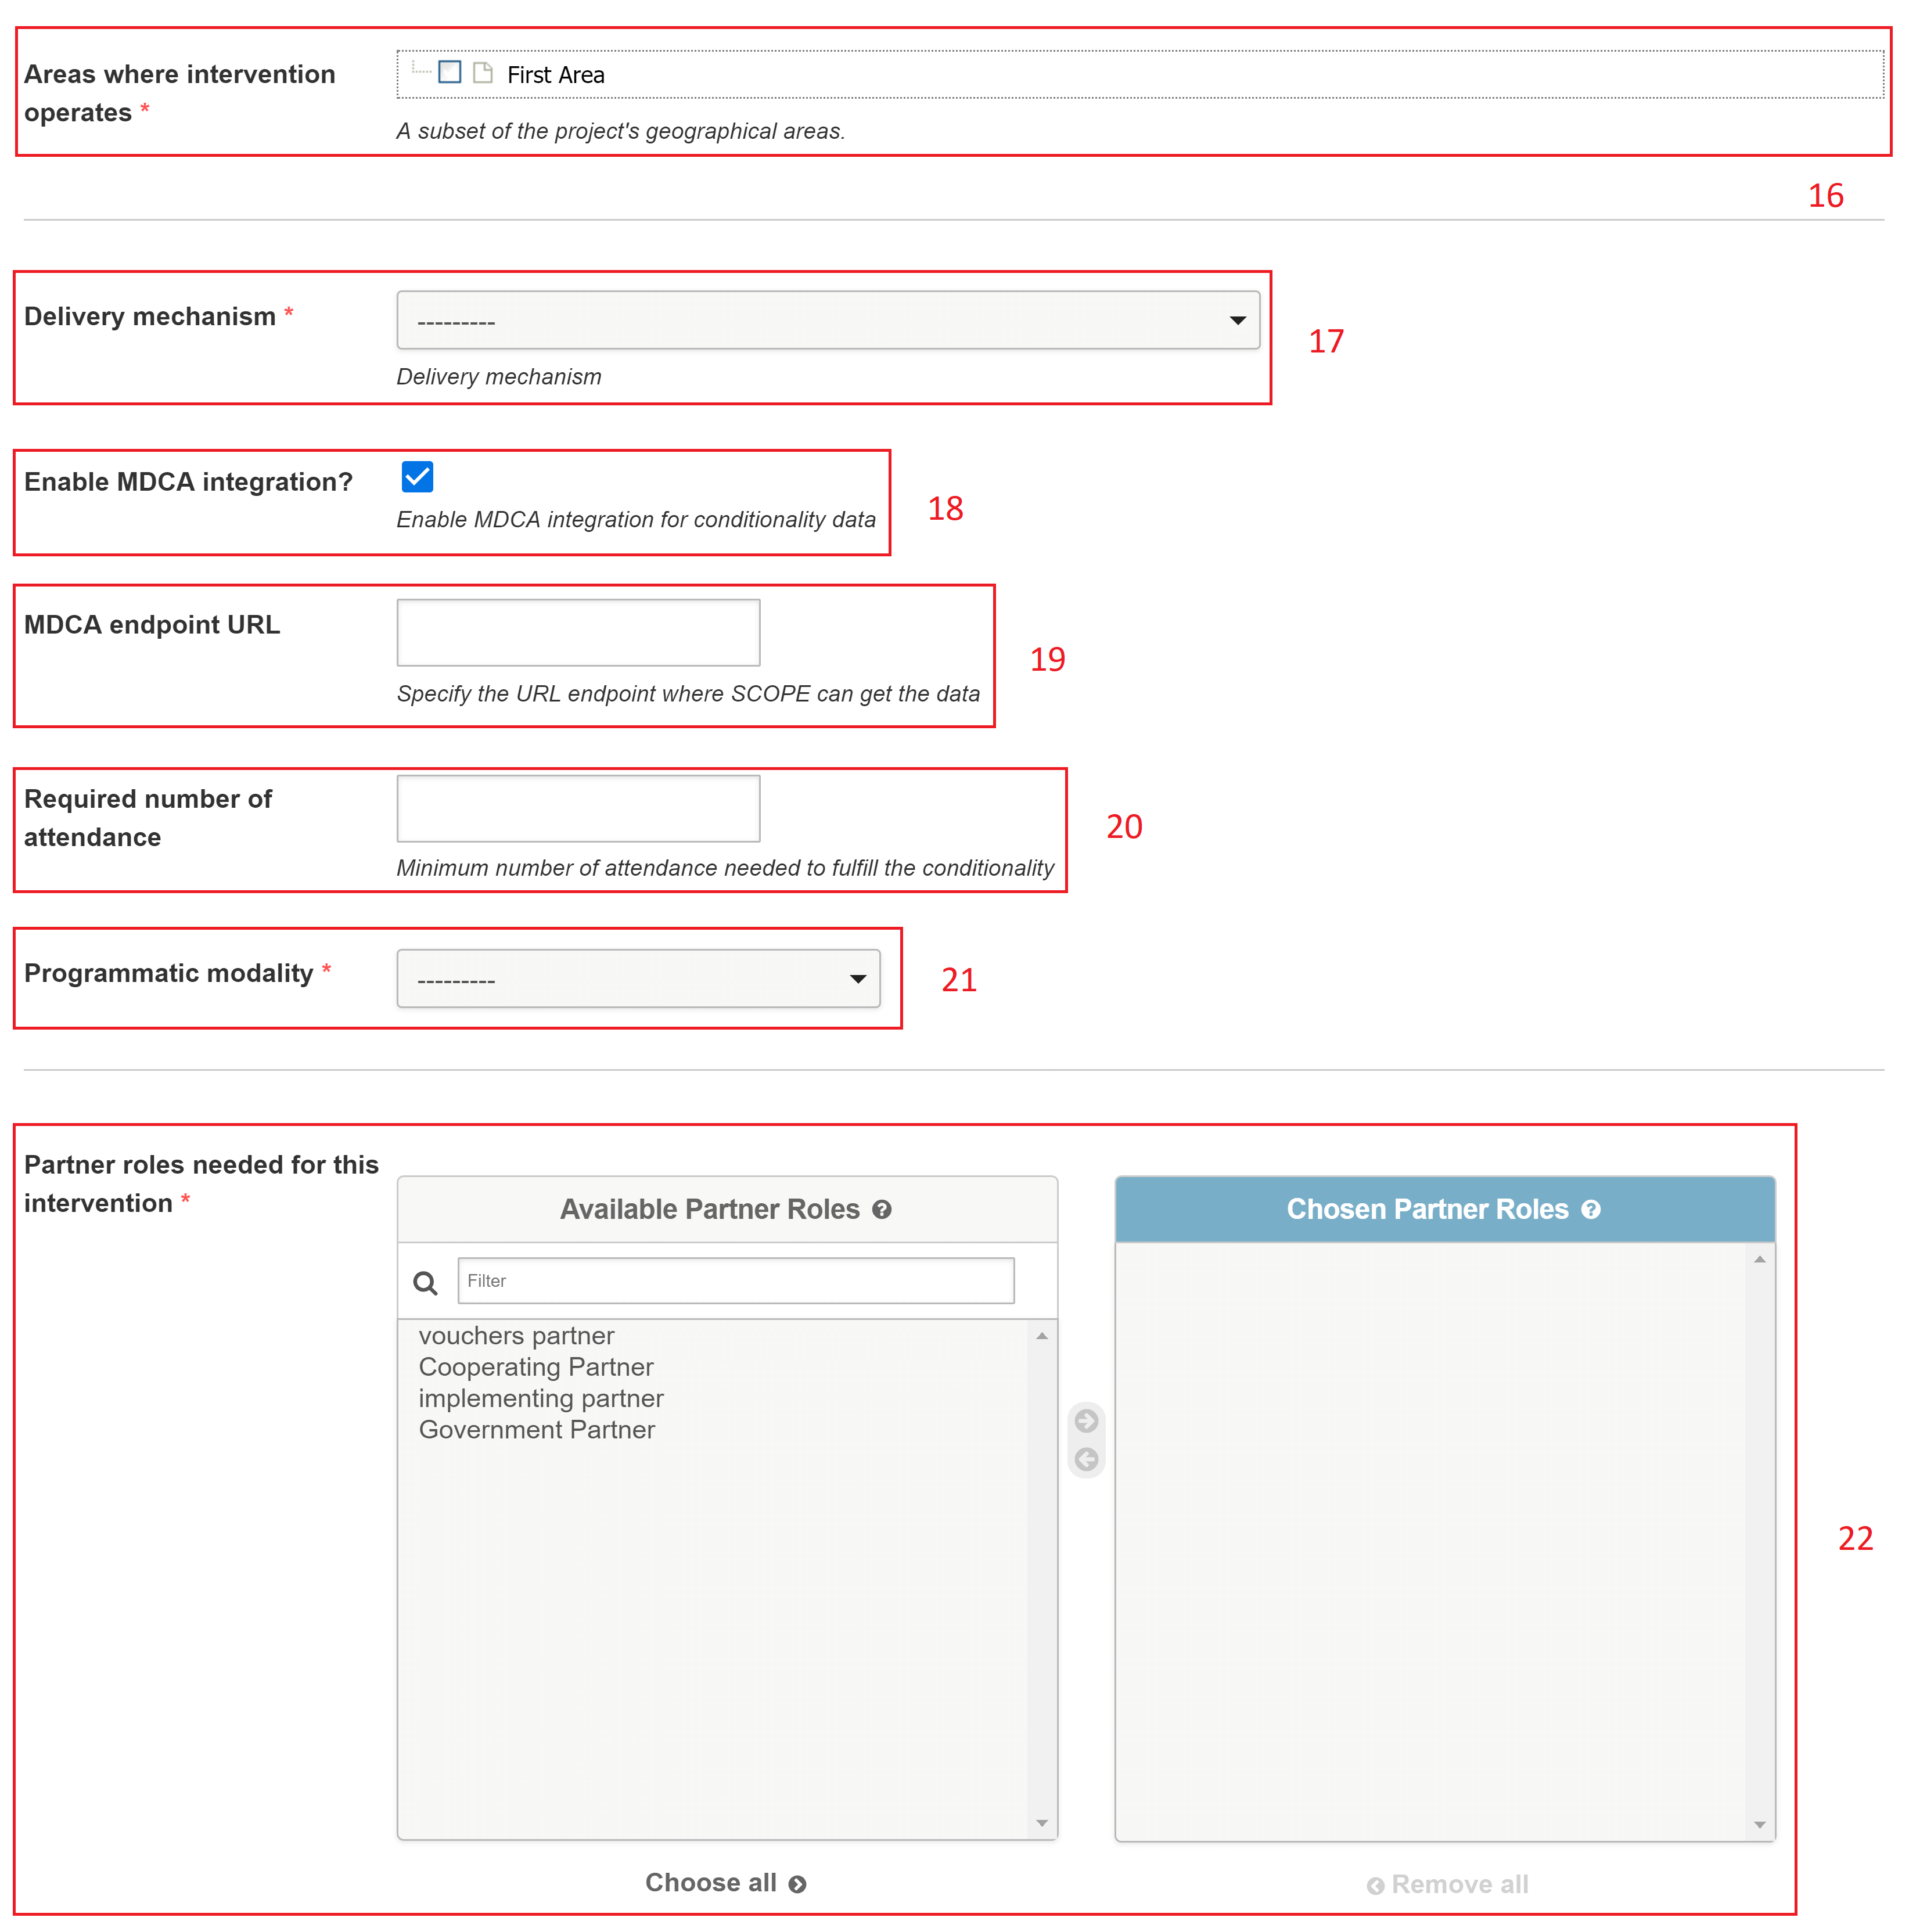Click the left arrow to remove role
1909x1932 pixels.
click(1086, 1459)
